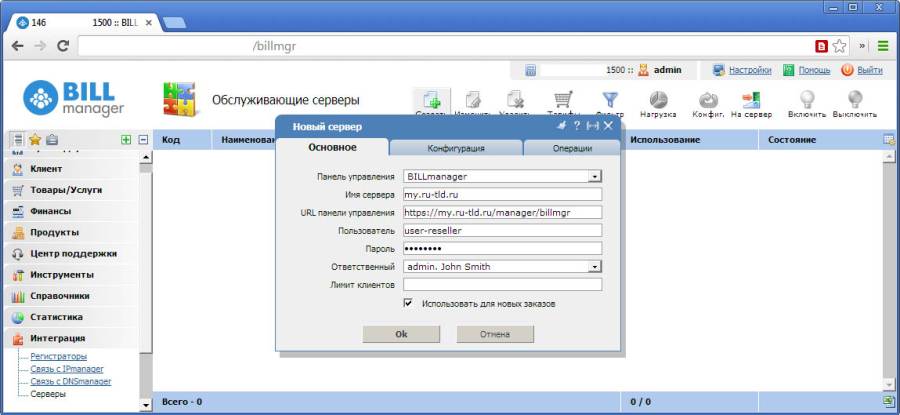Screen dimensions: 900x415
Task: Click the Выйти logout link
Action: (x=870, y=70)
